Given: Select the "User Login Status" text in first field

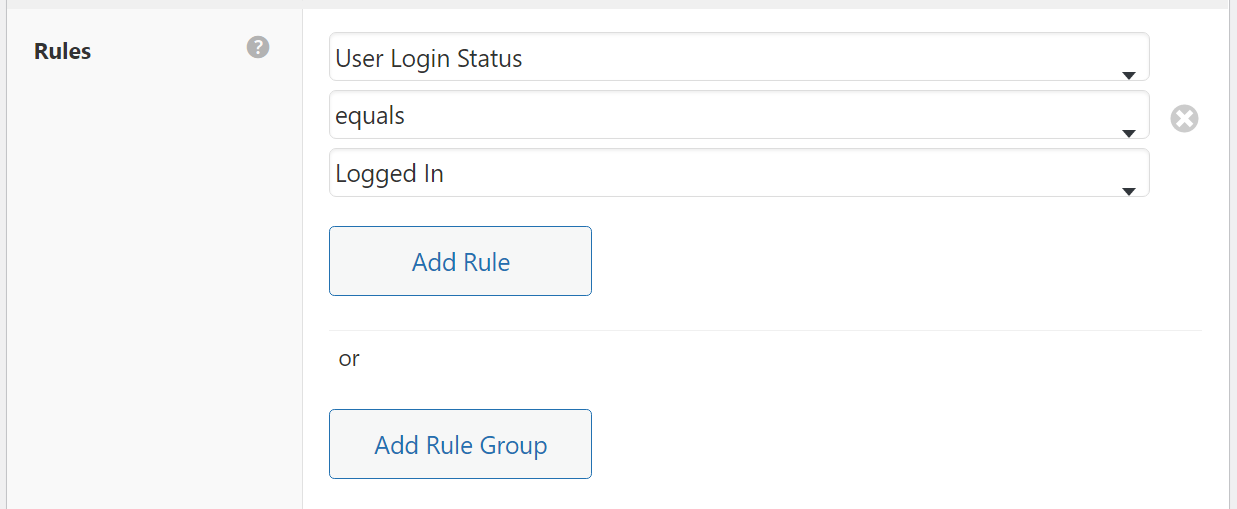Looking at the screenshot, I should tap(429, 59).
